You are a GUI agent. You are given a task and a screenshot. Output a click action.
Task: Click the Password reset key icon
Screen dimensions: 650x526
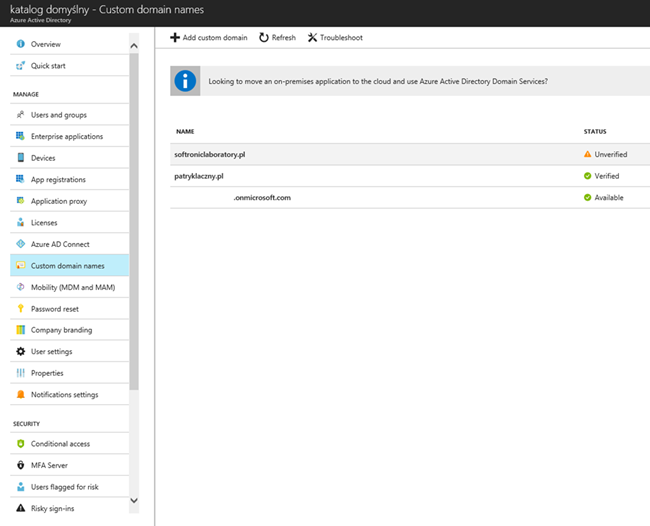(x=20, y=309)
